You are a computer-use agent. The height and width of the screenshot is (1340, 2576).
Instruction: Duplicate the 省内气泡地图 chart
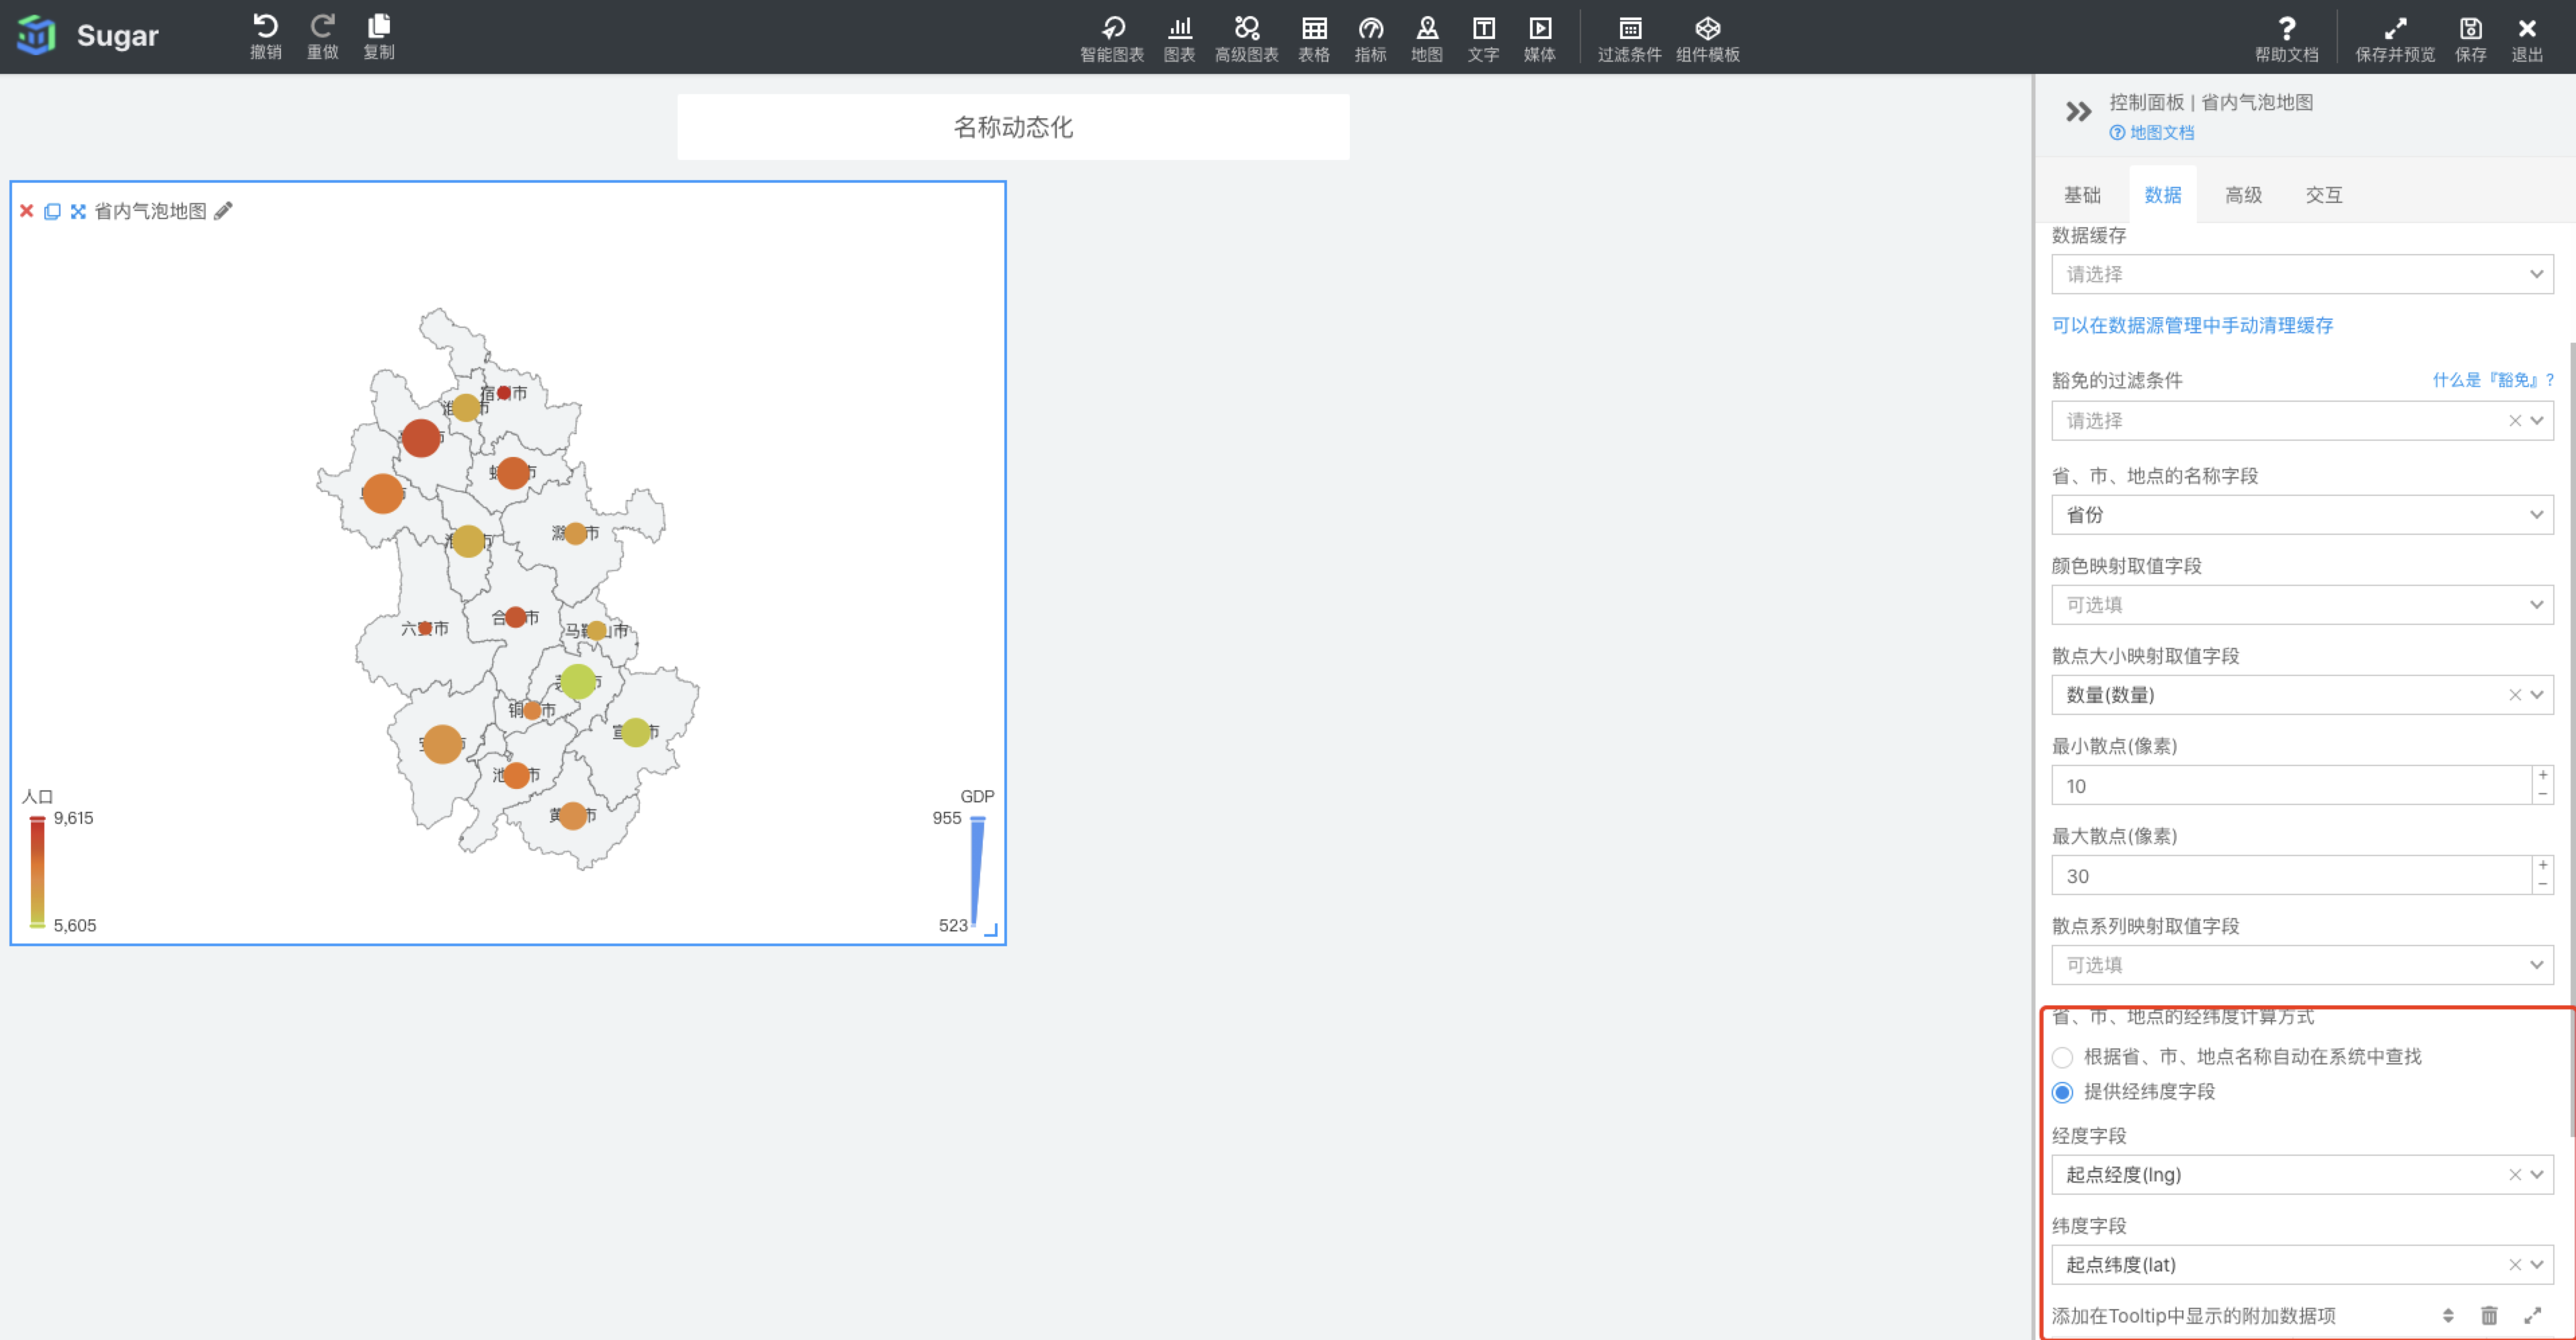[x=52, y=211]
